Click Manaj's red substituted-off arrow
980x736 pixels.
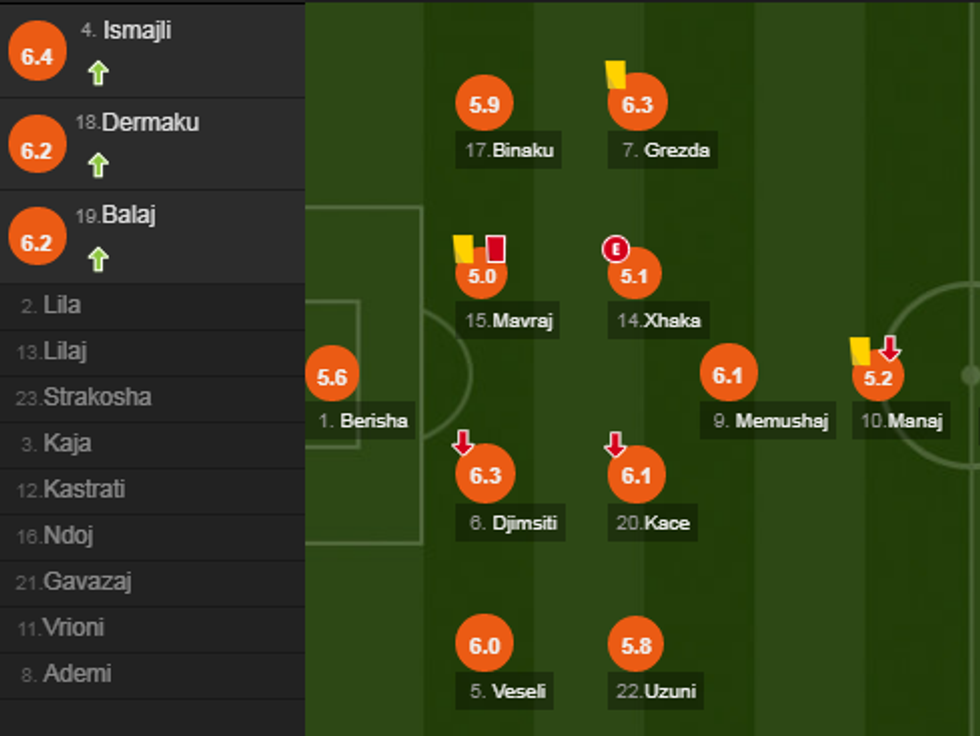[x=890, y=347]
